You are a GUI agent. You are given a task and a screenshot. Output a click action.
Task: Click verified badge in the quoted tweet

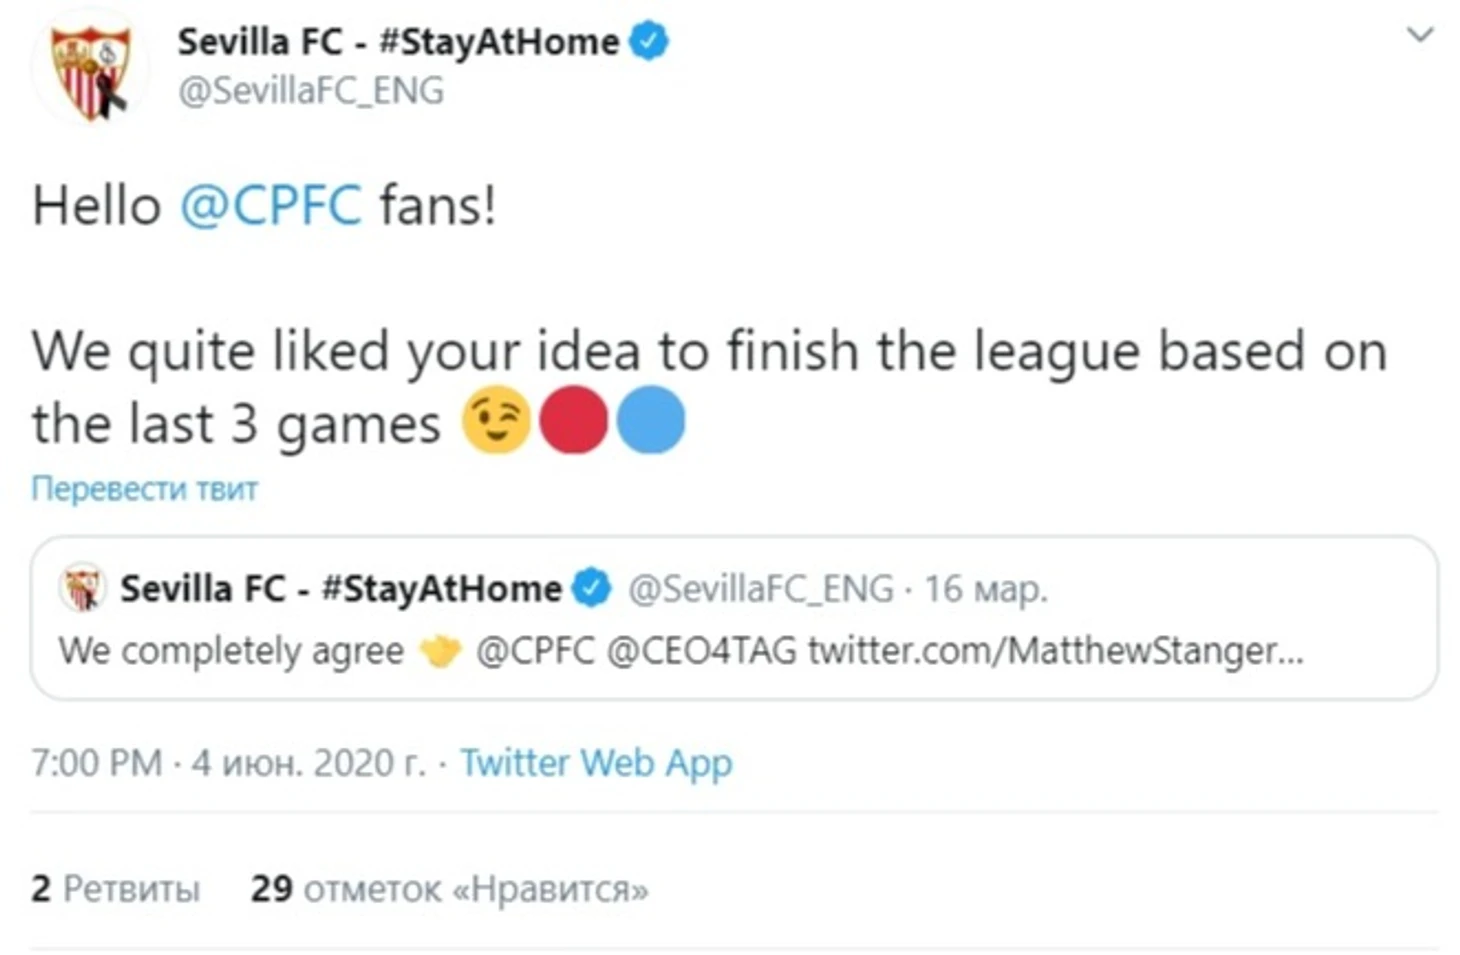tap(591, 588)
